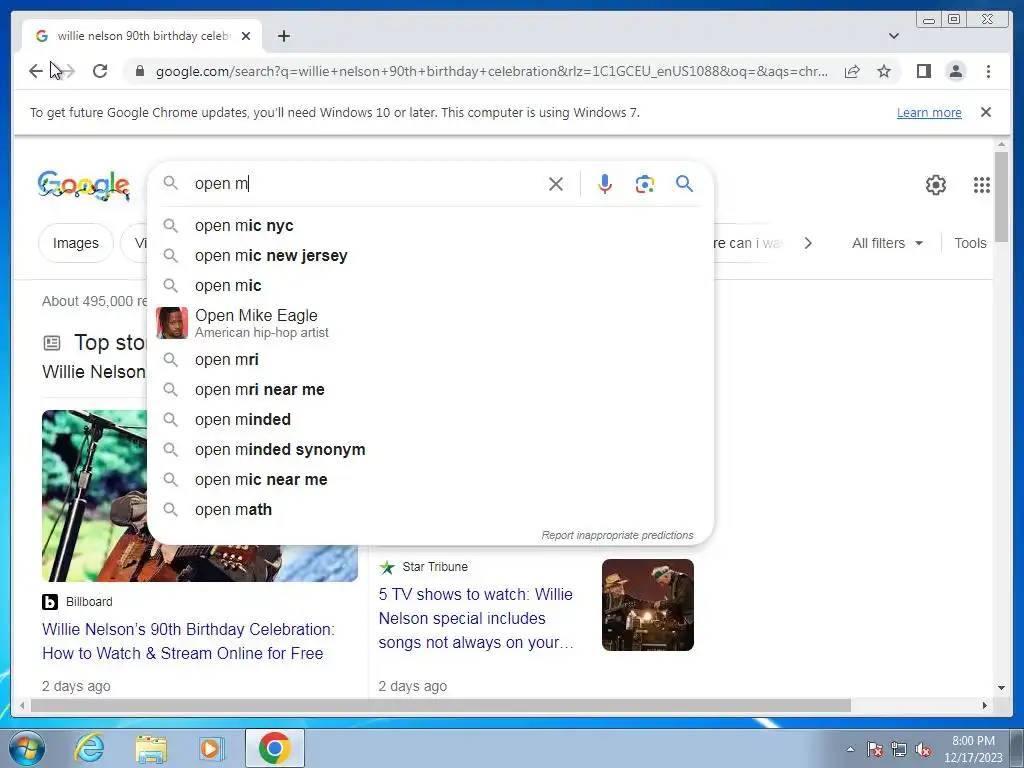Click Star Tribune article thumbnail image

pyautogui.click(x=648, y=605)
